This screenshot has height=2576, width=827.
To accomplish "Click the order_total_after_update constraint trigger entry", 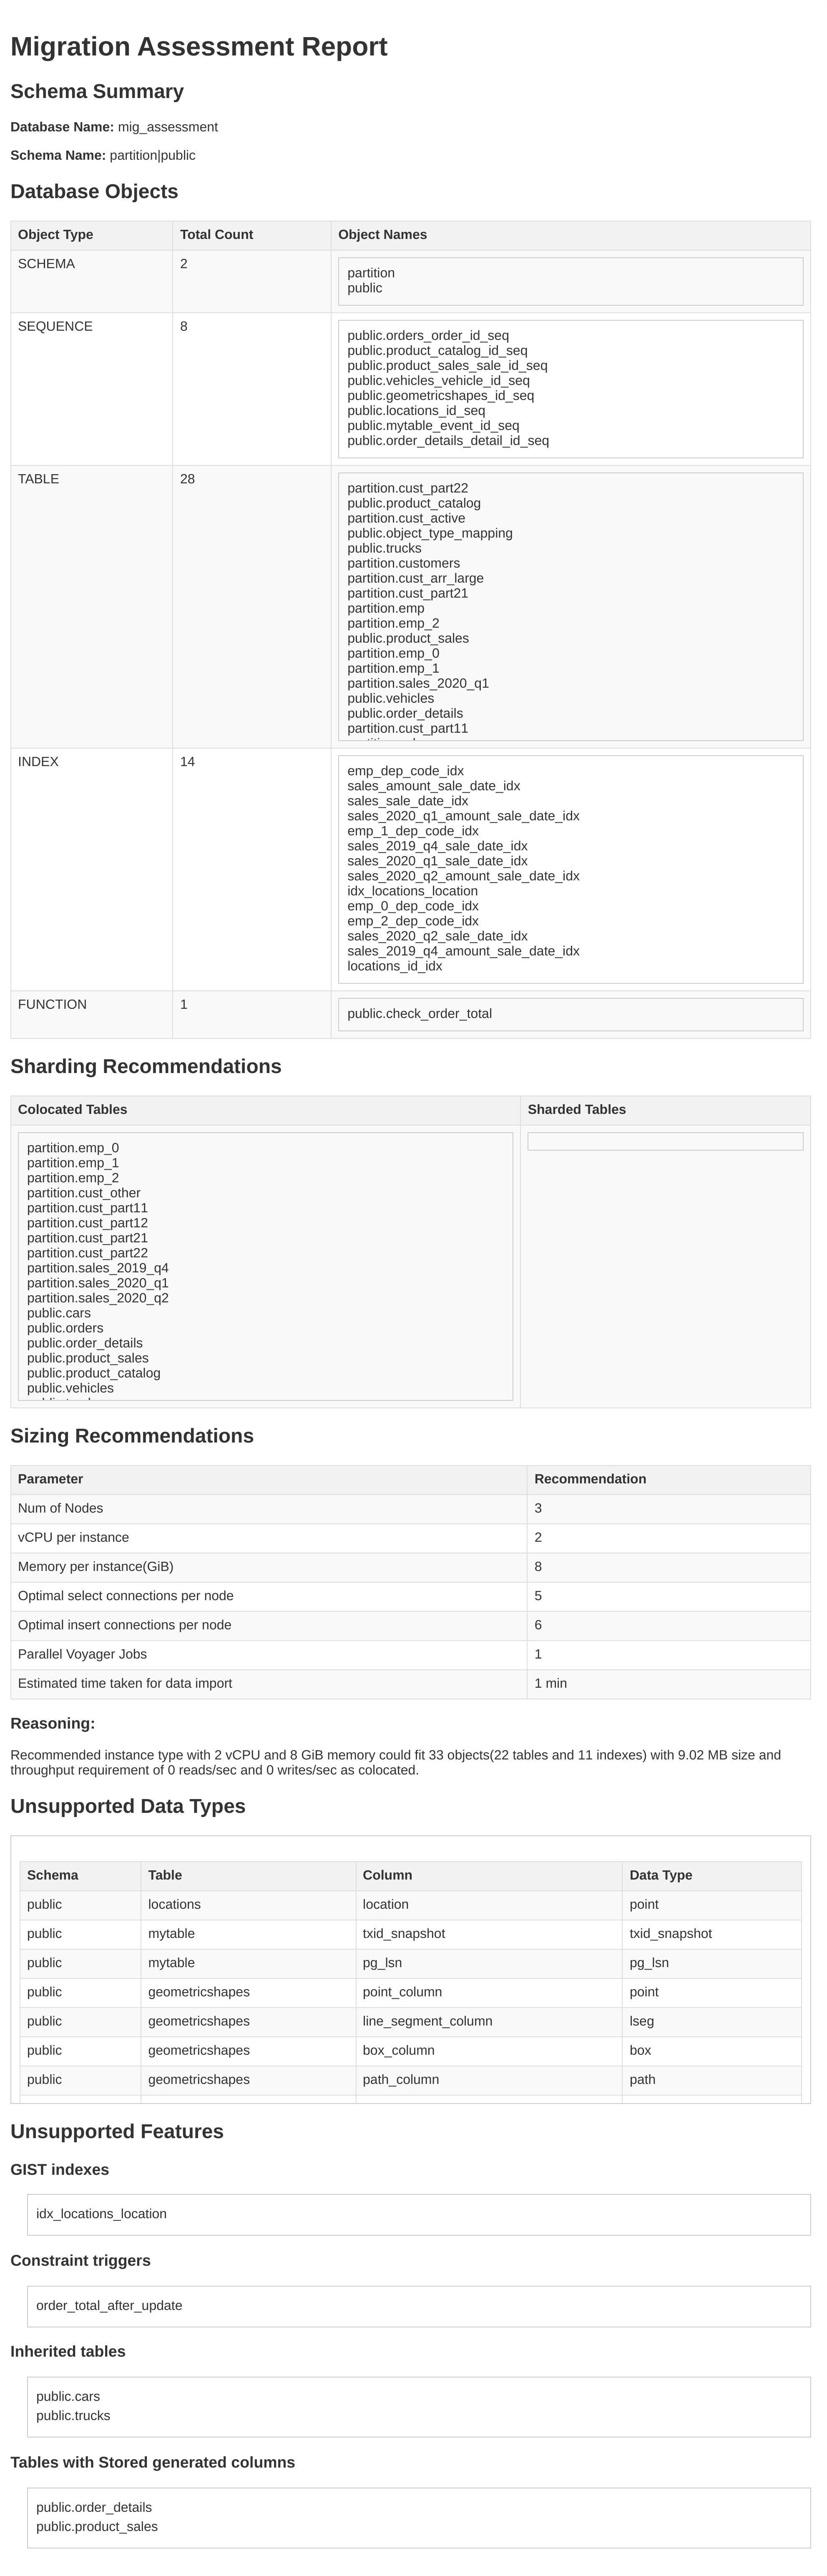I will pos(109,2305).
